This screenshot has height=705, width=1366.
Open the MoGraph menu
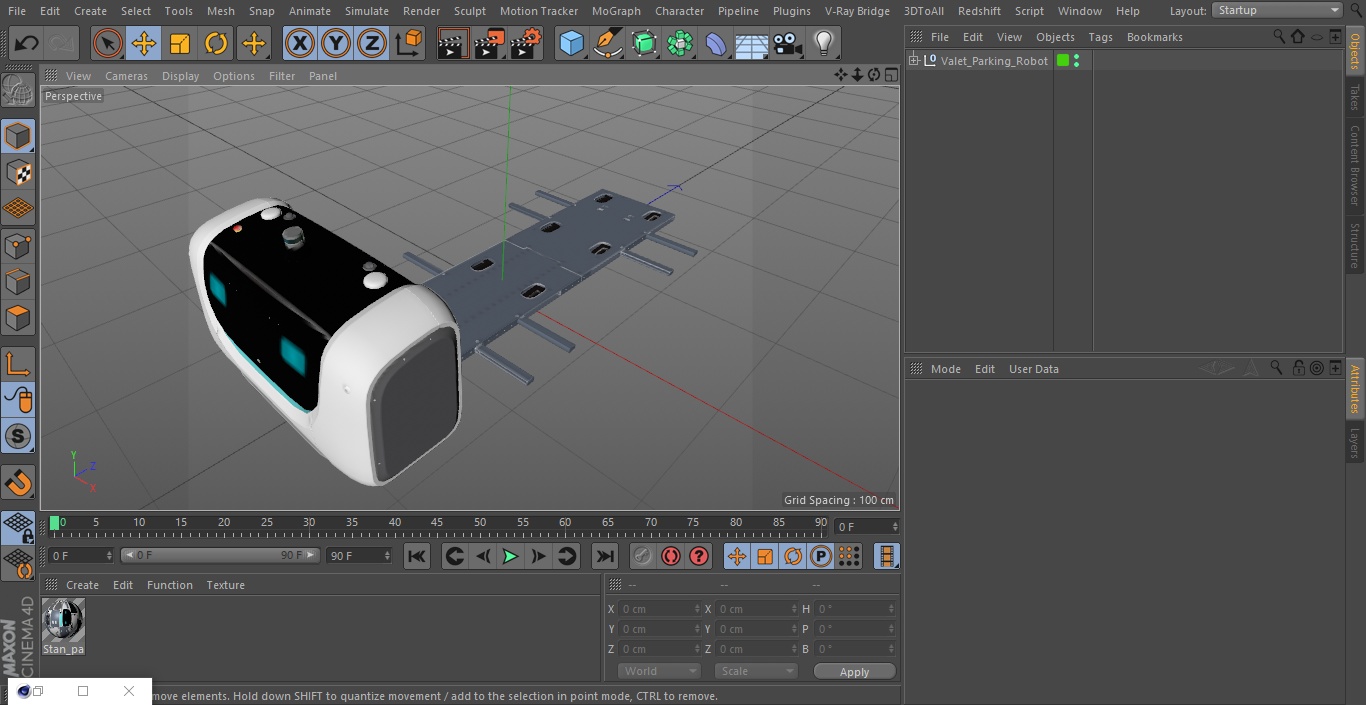(616, 11)
